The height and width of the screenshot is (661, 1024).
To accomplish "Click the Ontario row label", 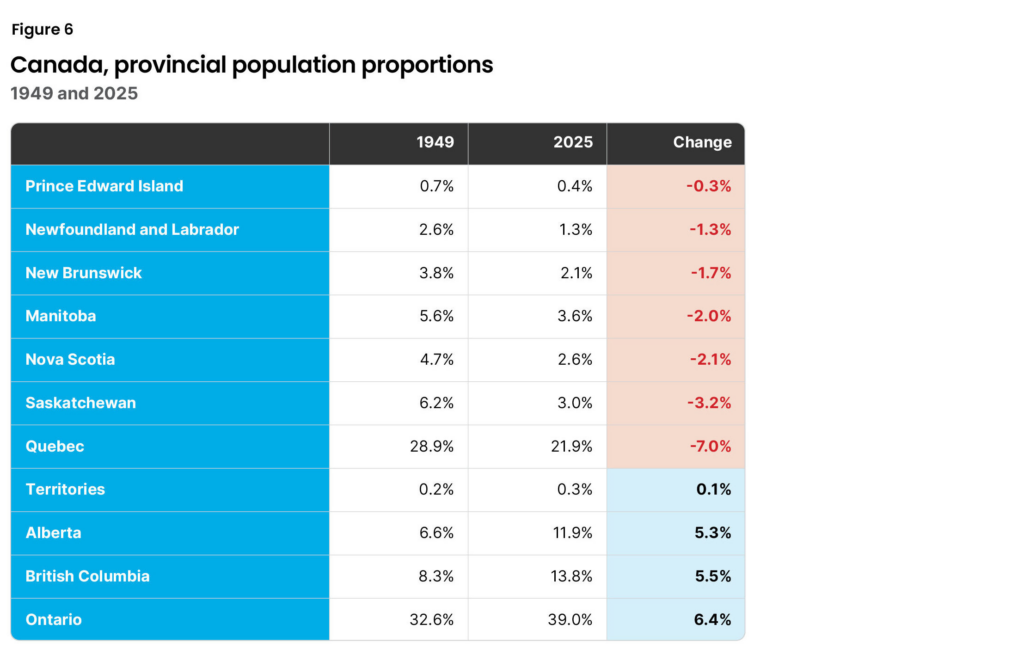I will click(54, 620).
